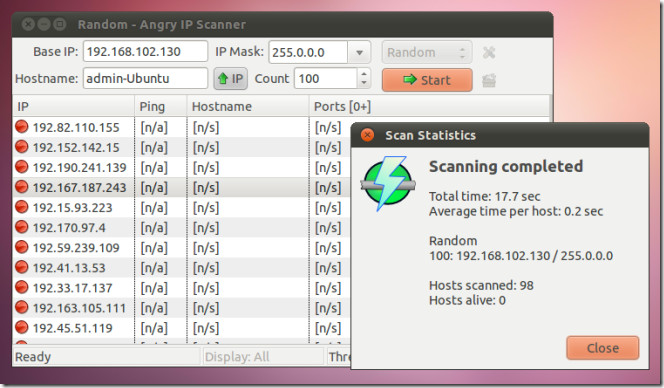Click the green up-arrow IP button
Viewport: 664px width, 388px height.
[x=231, y=79]
